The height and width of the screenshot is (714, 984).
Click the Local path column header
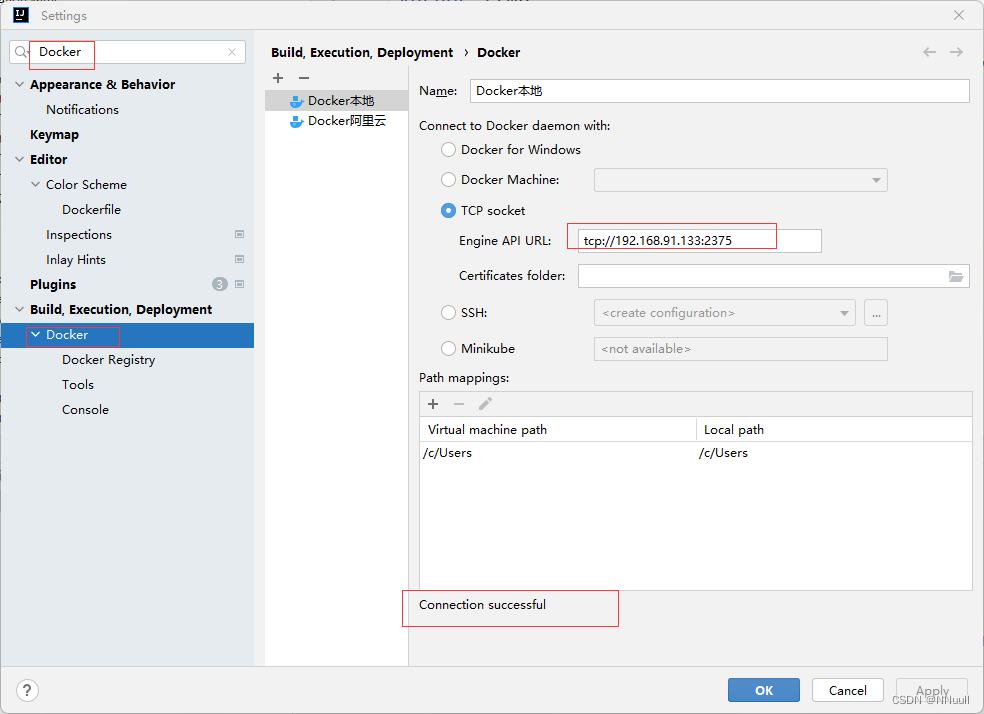point(834,430)
